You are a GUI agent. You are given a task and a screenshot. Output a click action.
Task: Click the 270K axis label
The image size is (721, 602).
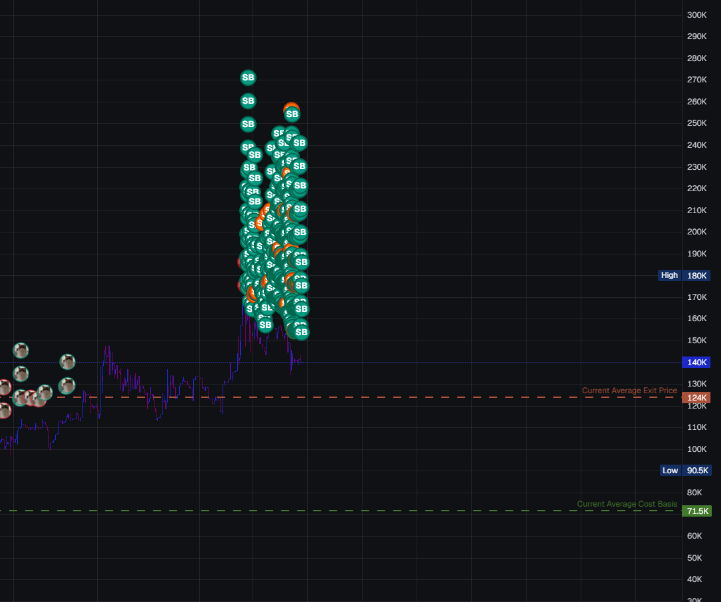[697, 80]
